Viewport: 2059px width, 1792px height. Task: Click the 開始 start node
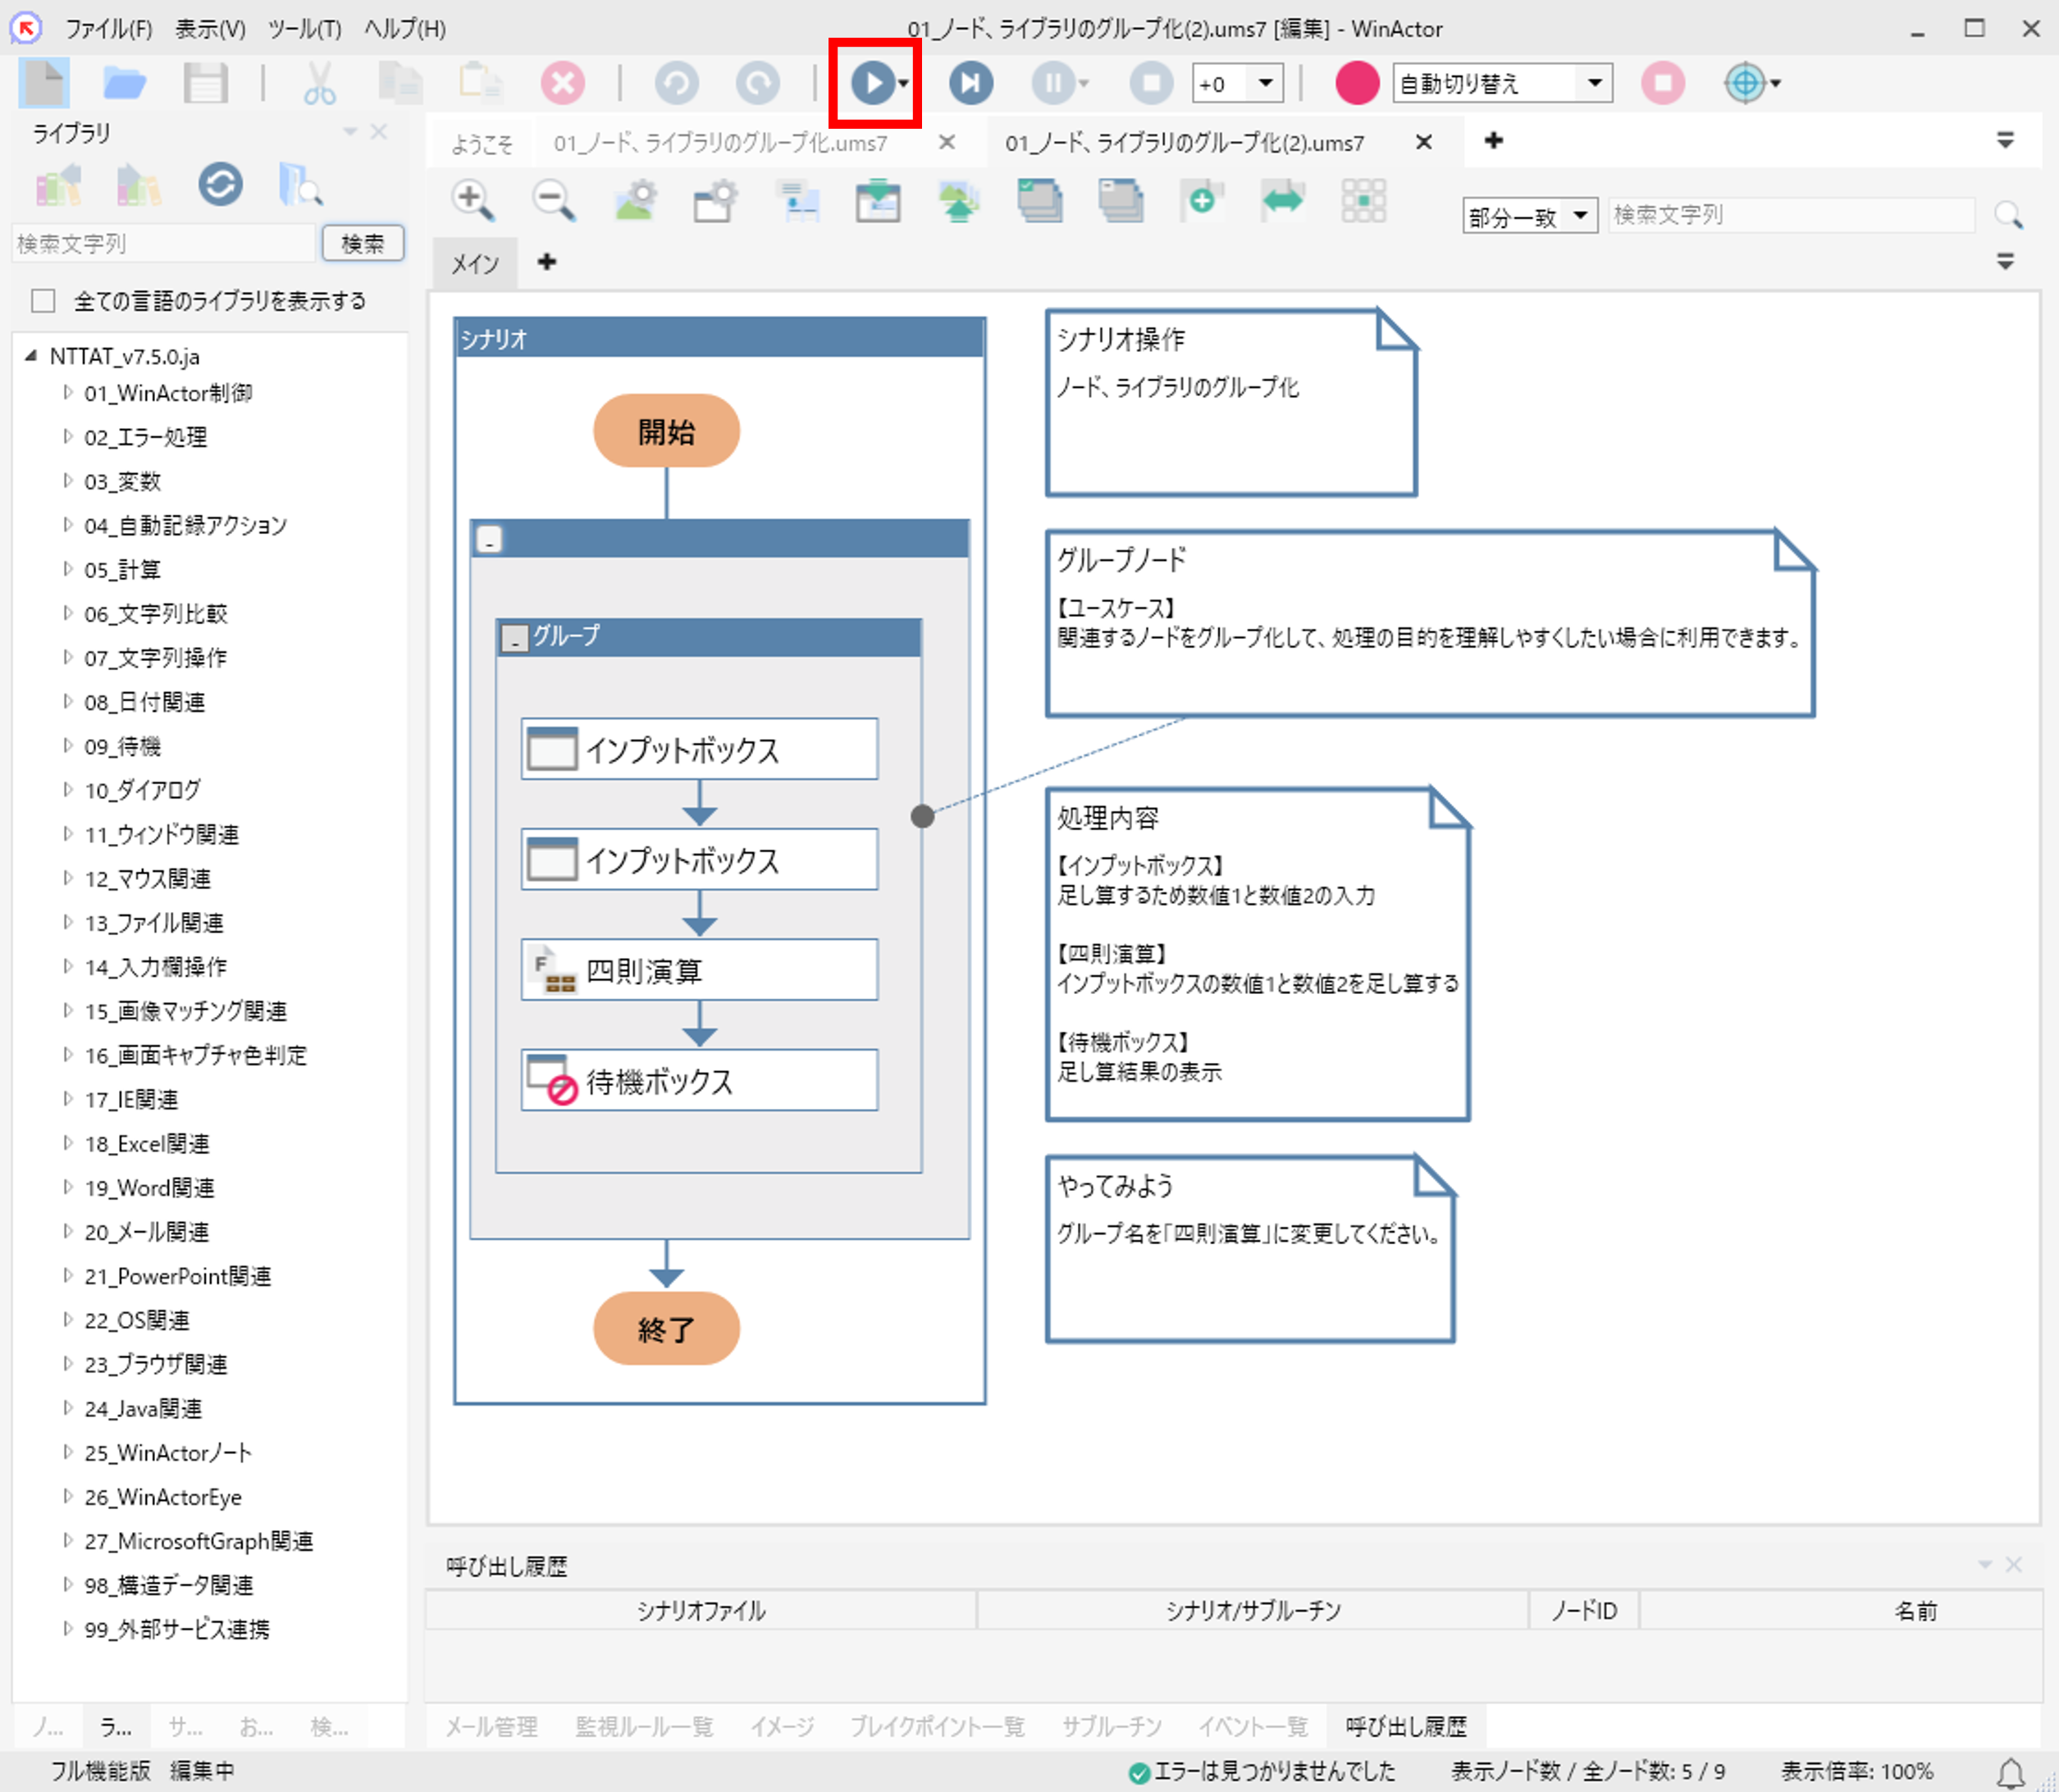pyautogui.click(x=666, y=431)
